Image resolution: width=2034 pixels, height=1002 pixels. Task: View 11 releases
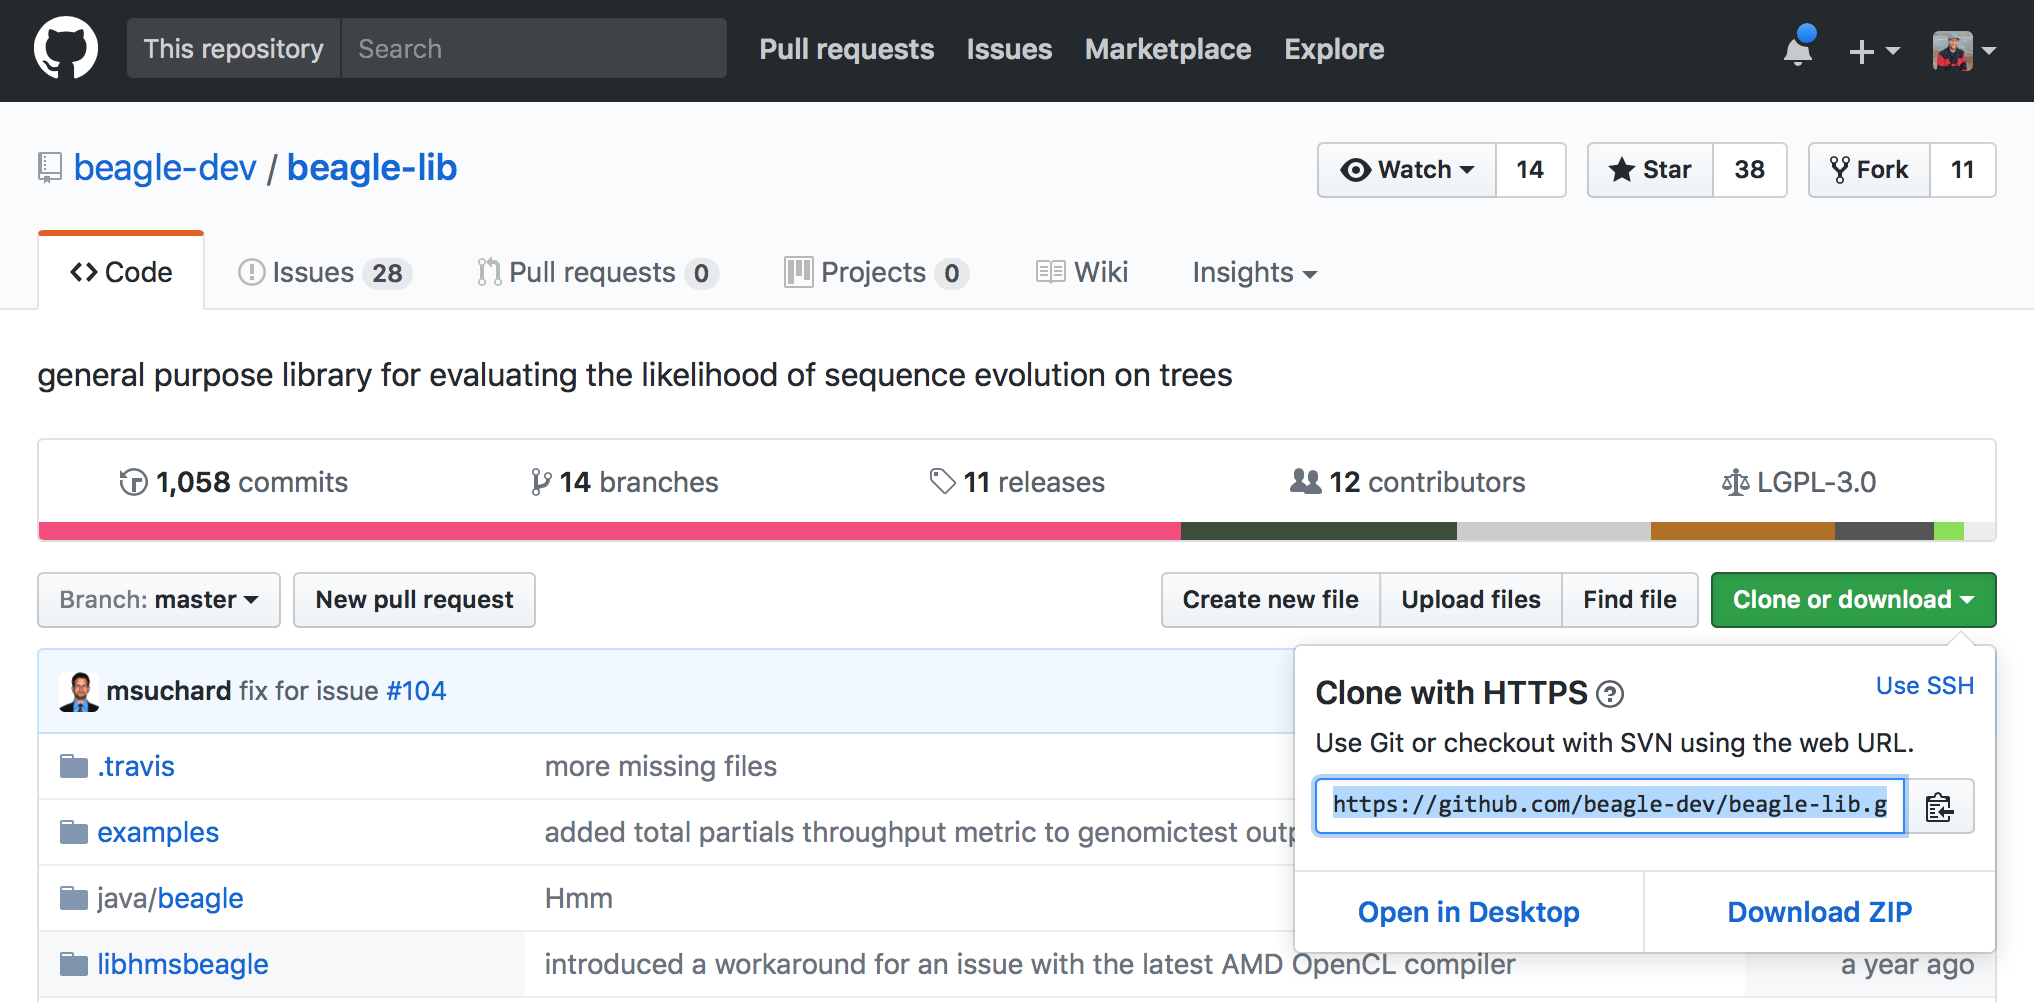[x=1017, y=482]
